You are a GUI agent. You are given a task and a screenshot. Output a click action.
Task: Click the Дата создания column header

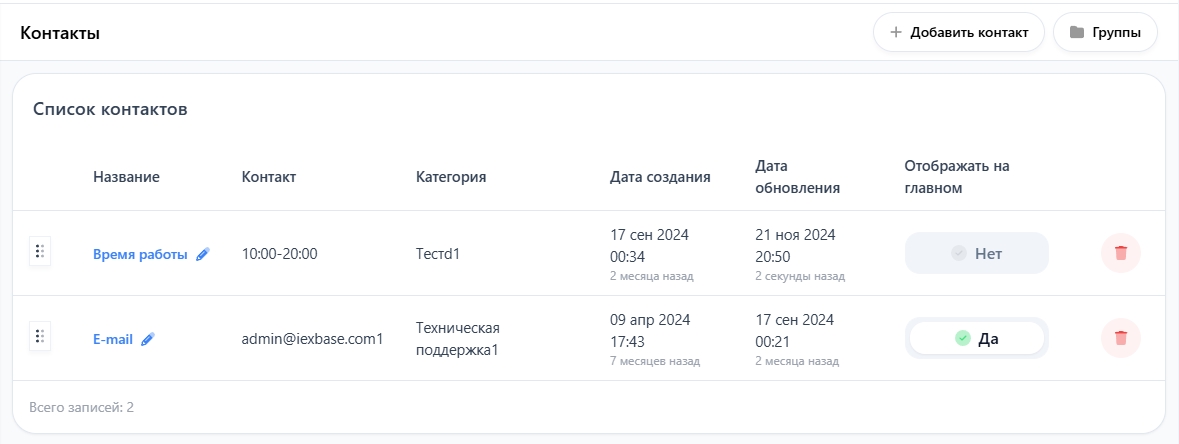coord(659,177)
